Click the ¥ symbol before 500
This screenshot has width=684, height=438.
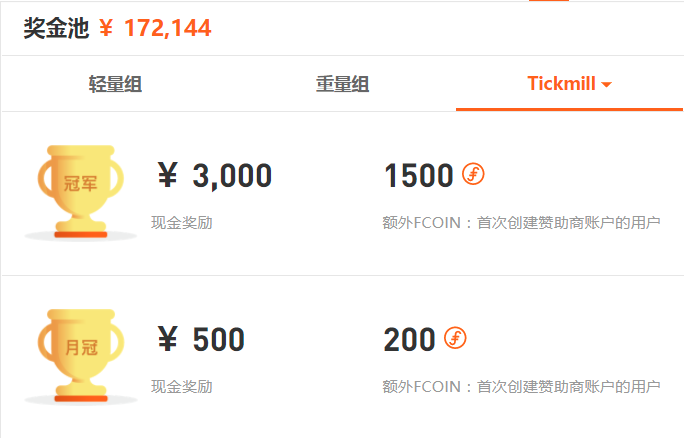tap(168, 339)
